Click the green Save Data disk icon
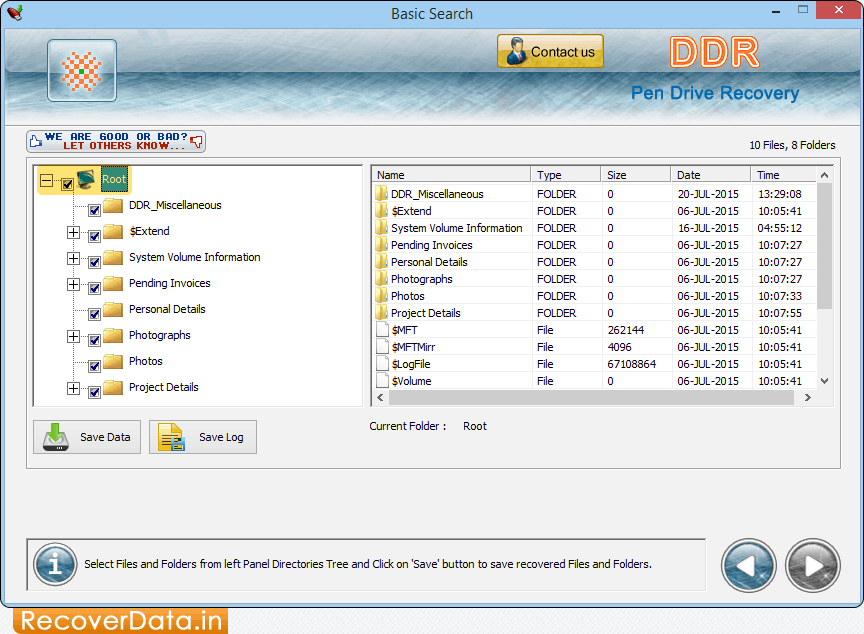 click(53, 437)
